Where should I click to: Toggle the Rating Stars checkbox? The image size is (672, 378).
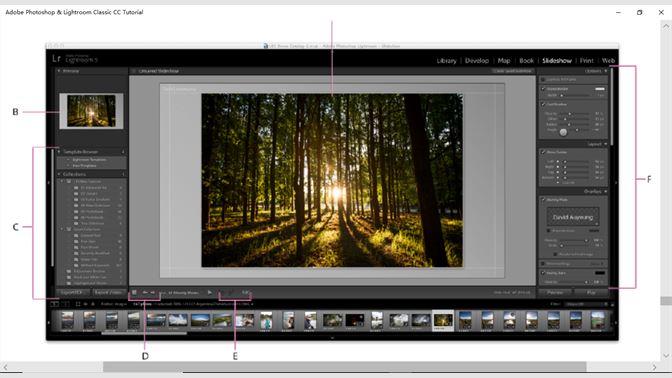(543, 273)
